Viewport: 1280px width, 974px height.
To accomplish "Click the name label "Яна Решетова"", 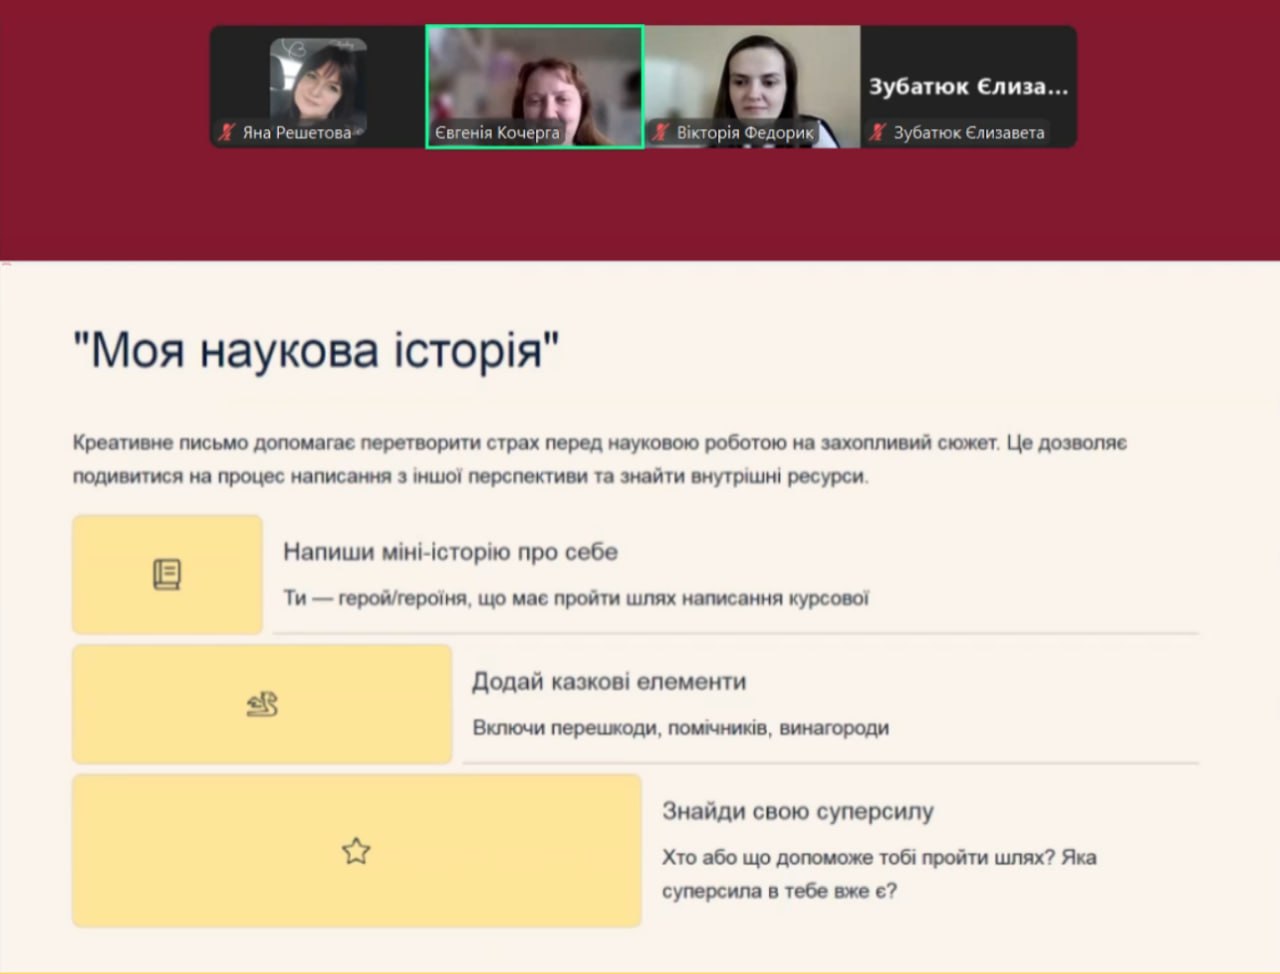I will click(x=297, y=132).
